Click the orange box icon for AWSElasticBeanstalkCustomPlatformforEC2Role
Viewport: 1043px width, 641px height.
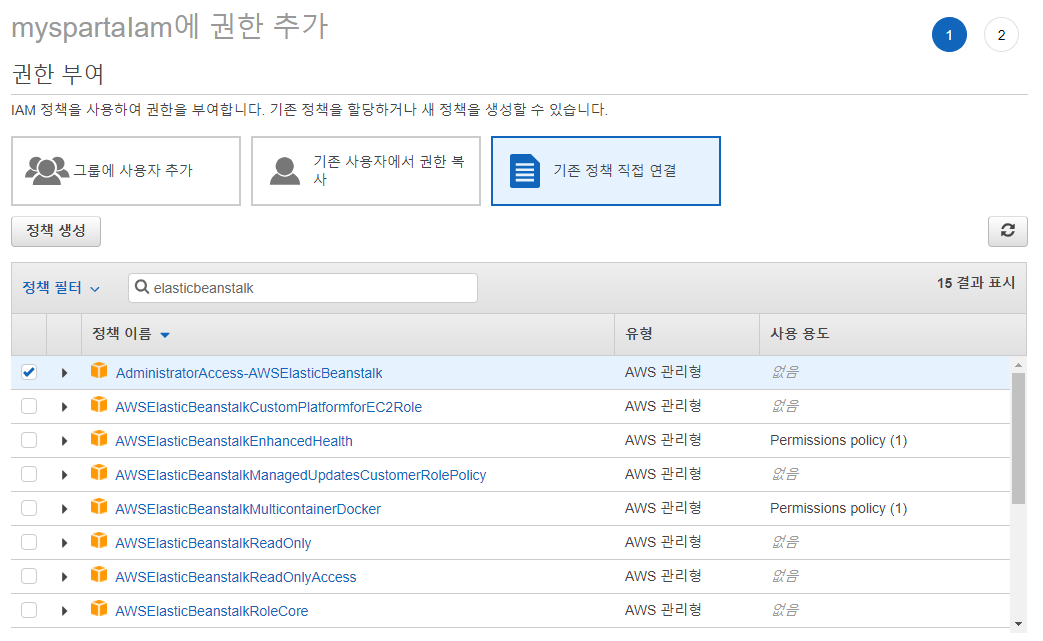pos(99,404)
